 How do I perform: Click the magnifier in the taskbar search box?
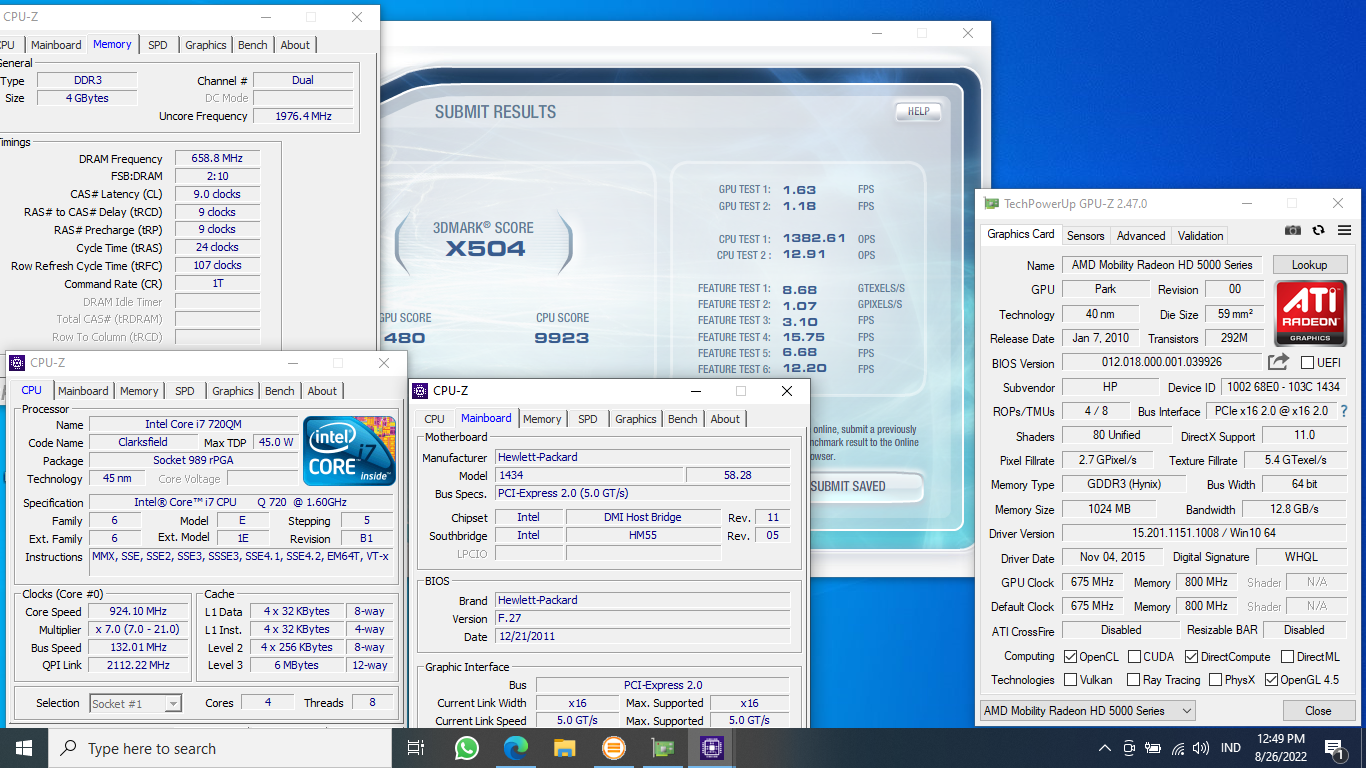69,748
